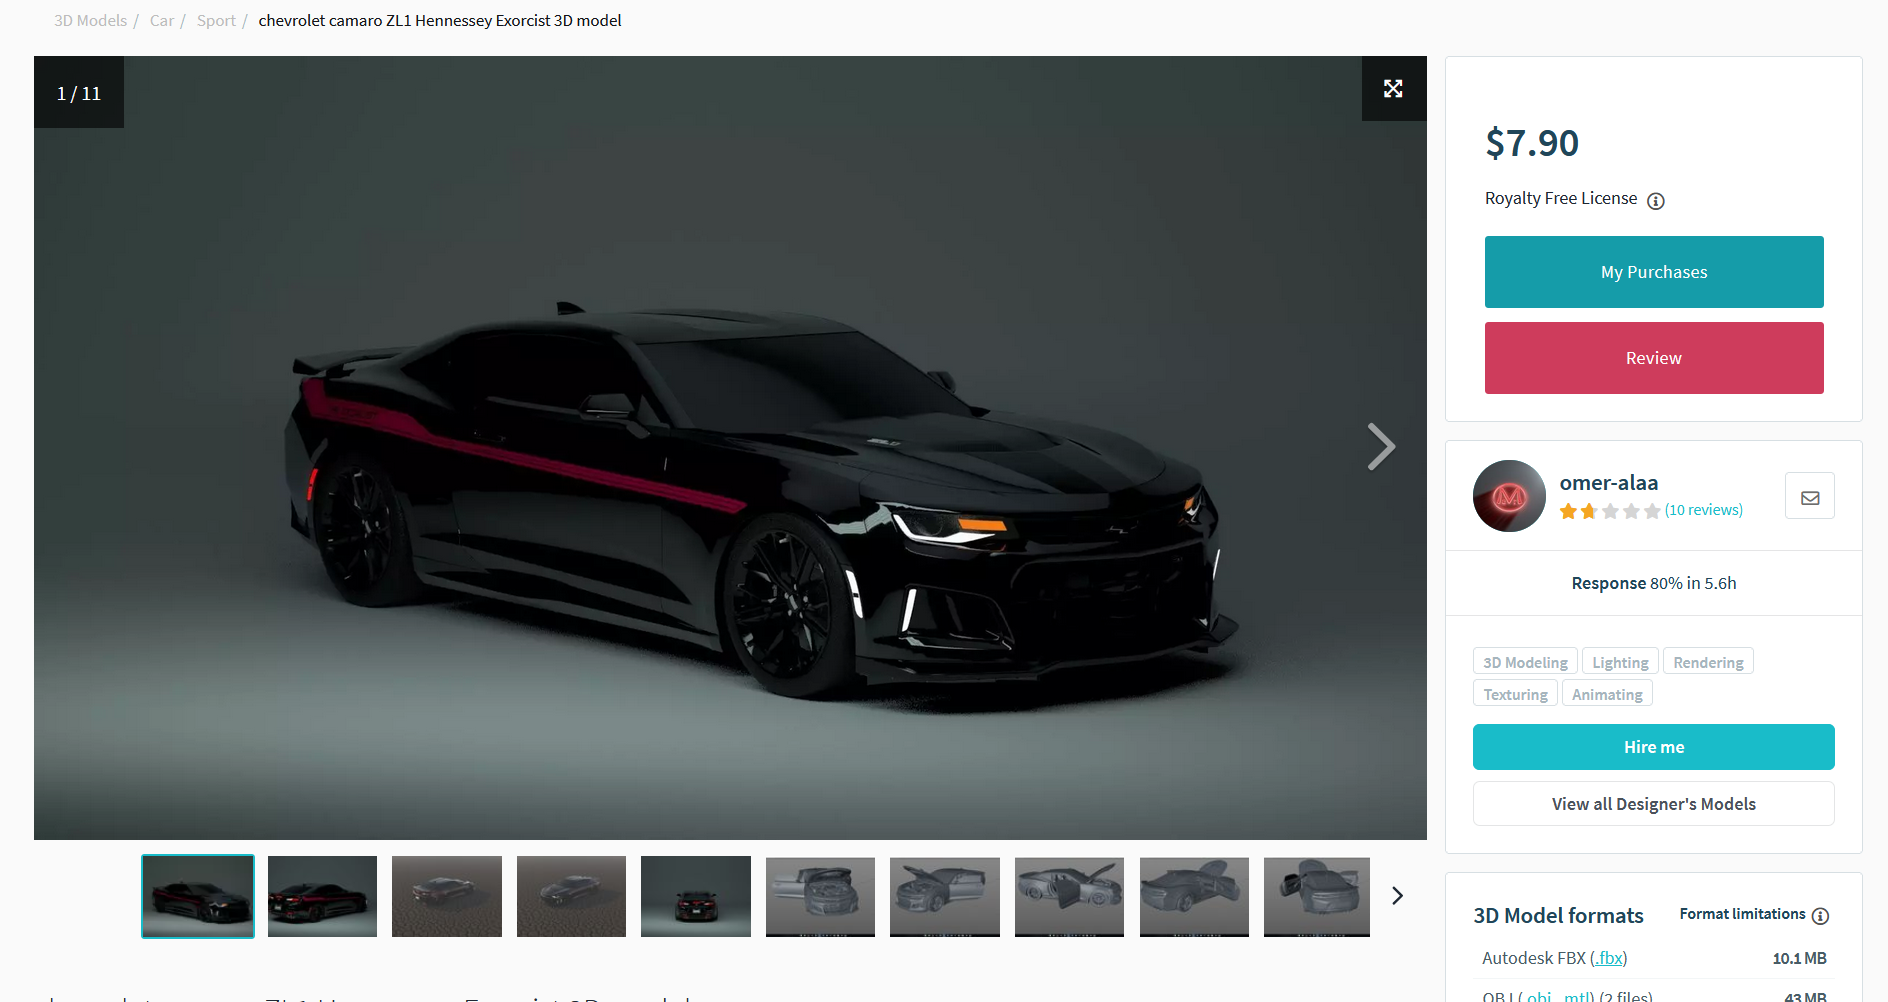Navigate to the Car breadcrumb category
This screenshot has width=1888, height=1002.
pyautogui.click(x=161, y=21)
